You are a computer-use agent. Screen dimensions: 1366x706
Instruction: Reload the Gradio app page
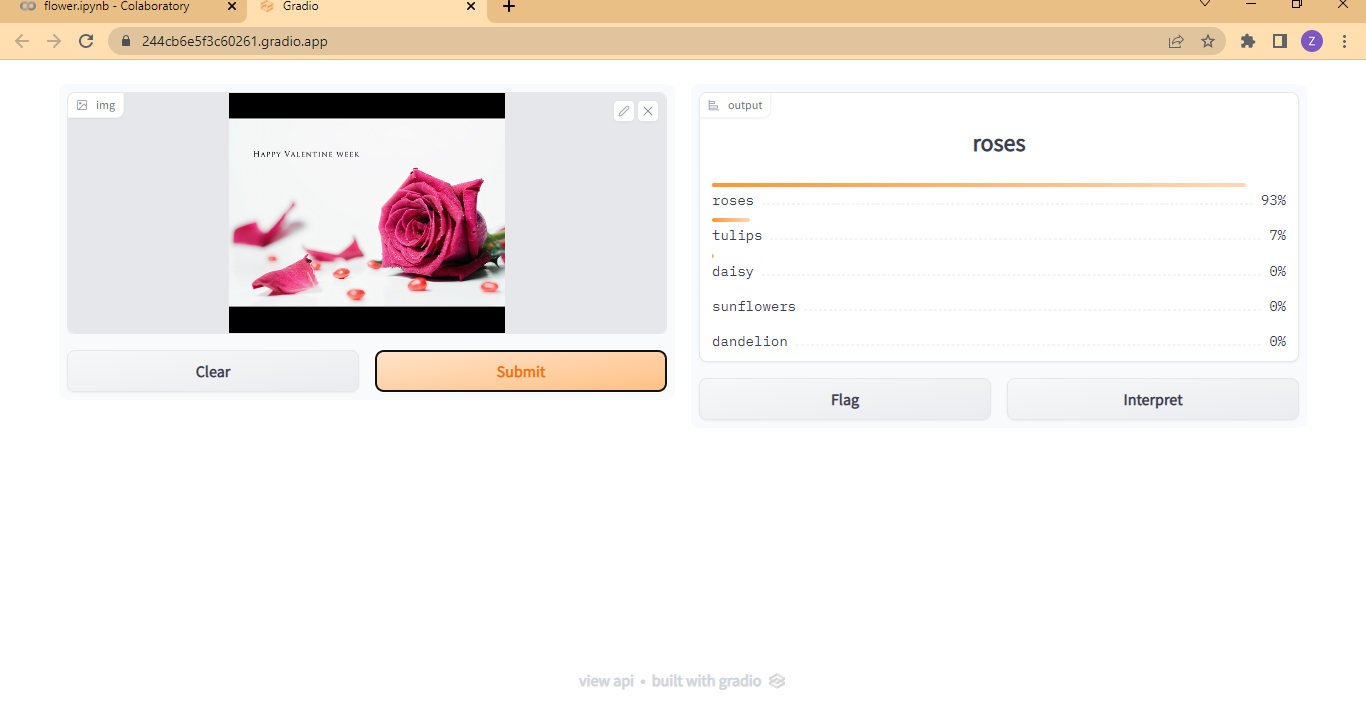[x=86, y=41]
